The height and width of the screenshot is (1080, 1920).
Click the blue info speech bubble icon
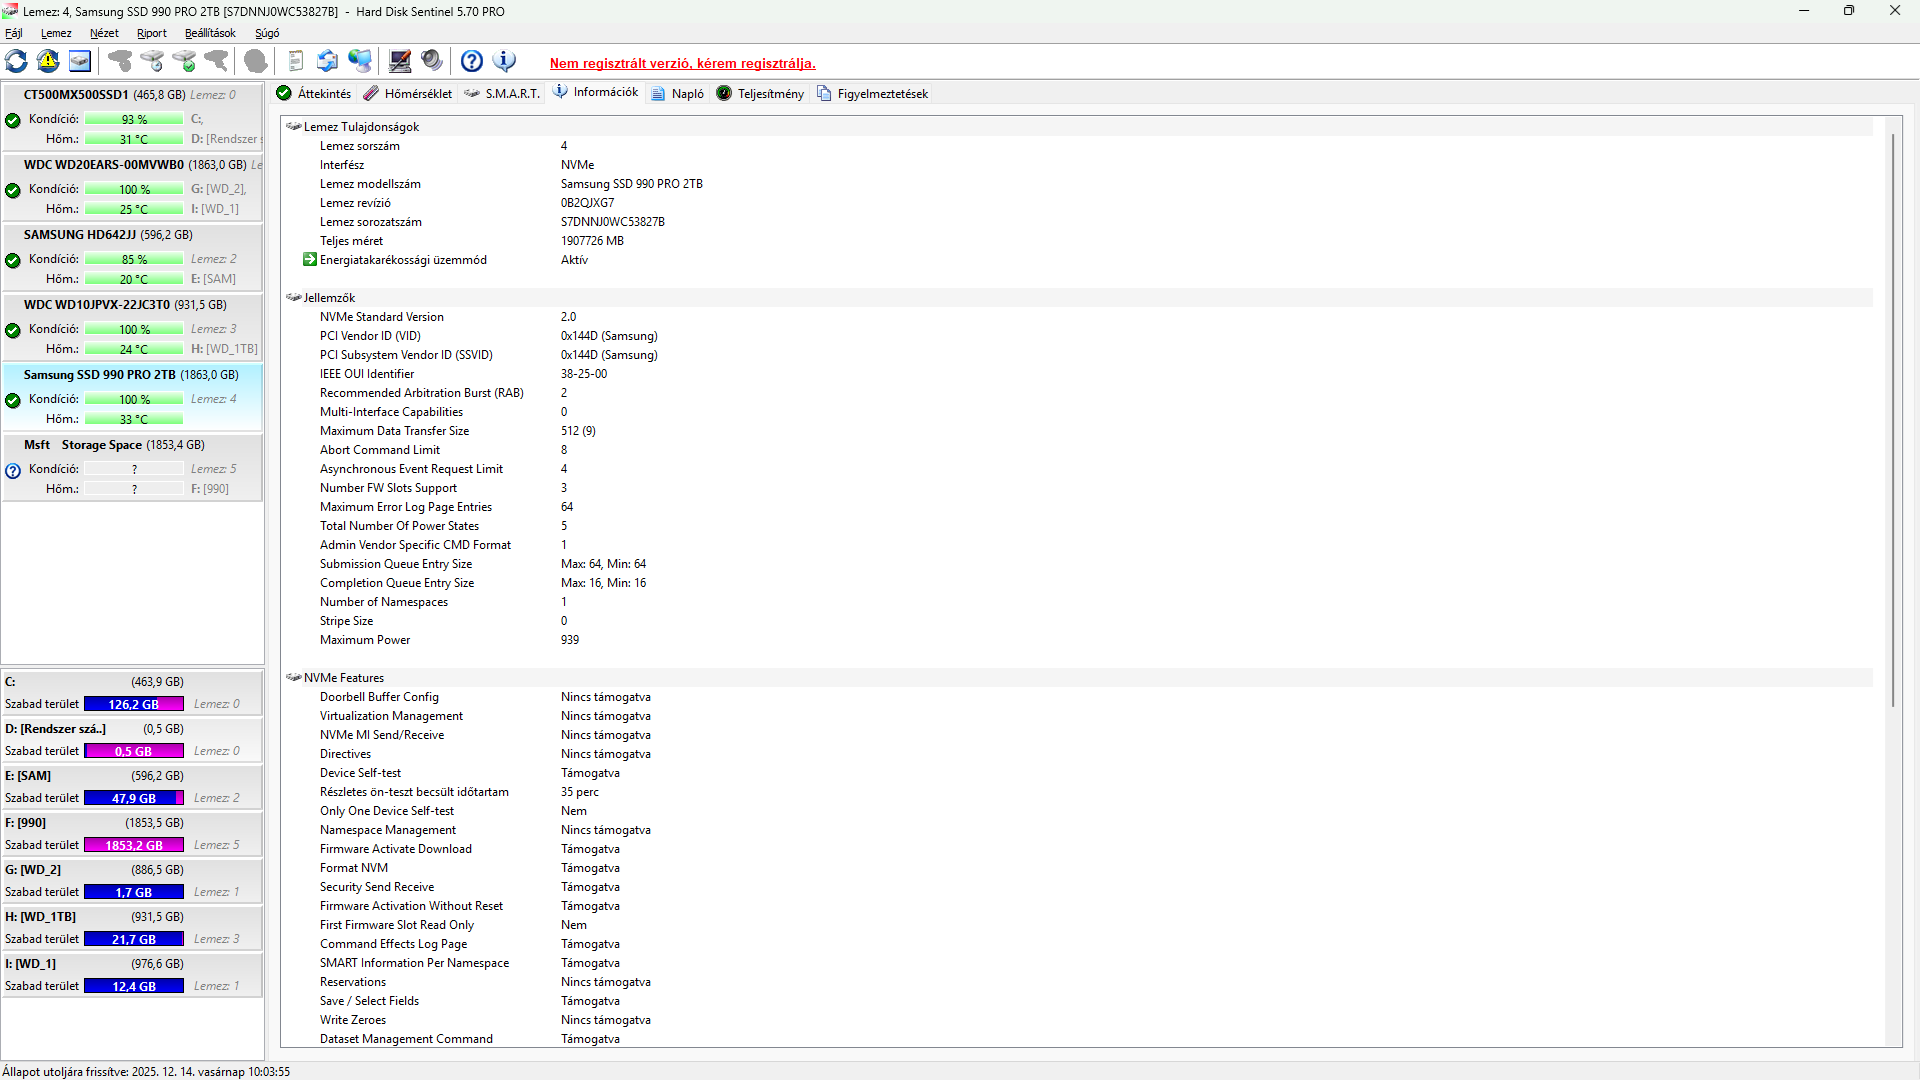point(505,62)
